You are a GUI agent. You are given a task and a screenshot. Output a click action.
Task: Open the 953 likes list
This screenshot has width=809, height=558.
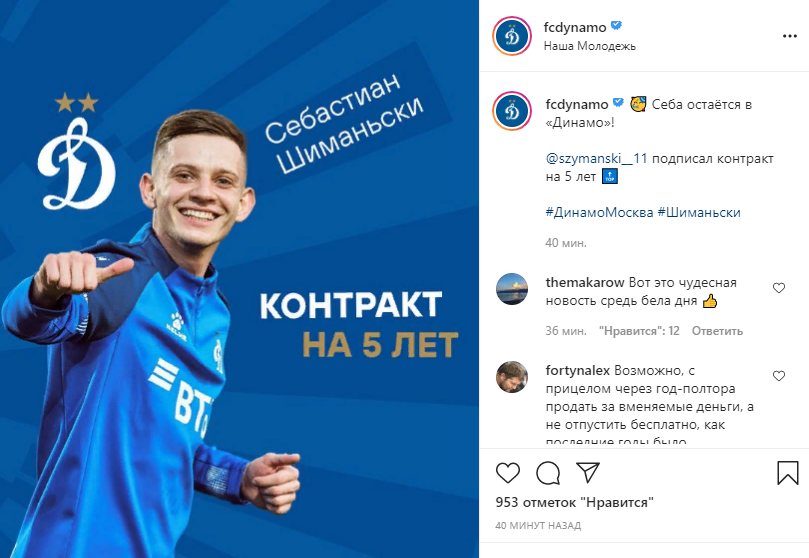tap(574, 502)
